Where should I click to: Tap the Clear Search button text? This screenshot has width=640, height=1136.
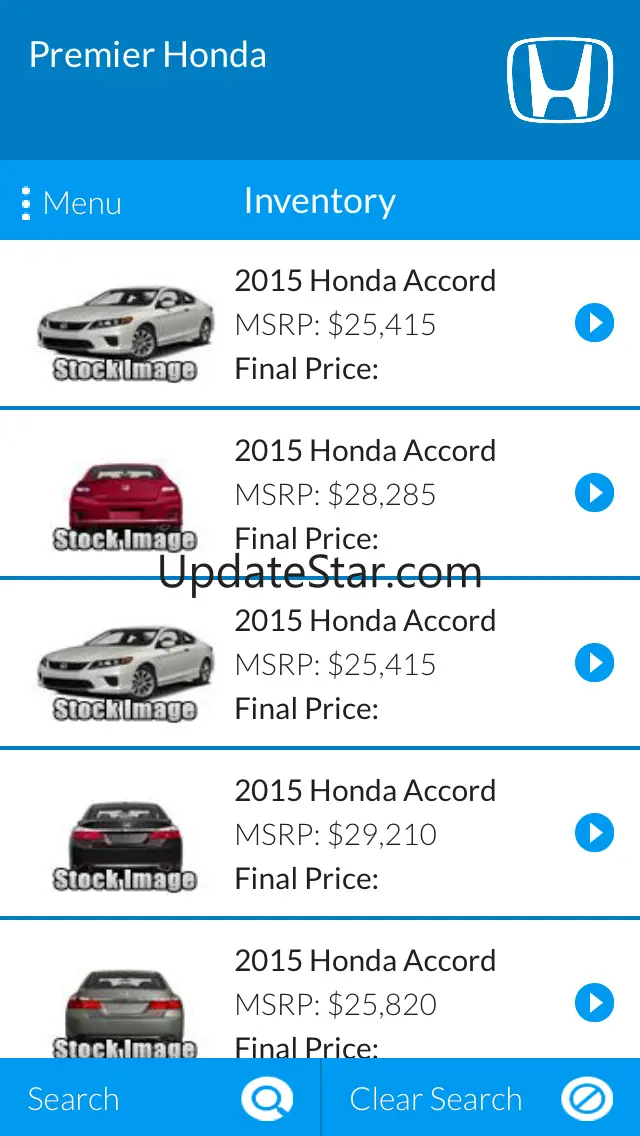click(436, 1099)
